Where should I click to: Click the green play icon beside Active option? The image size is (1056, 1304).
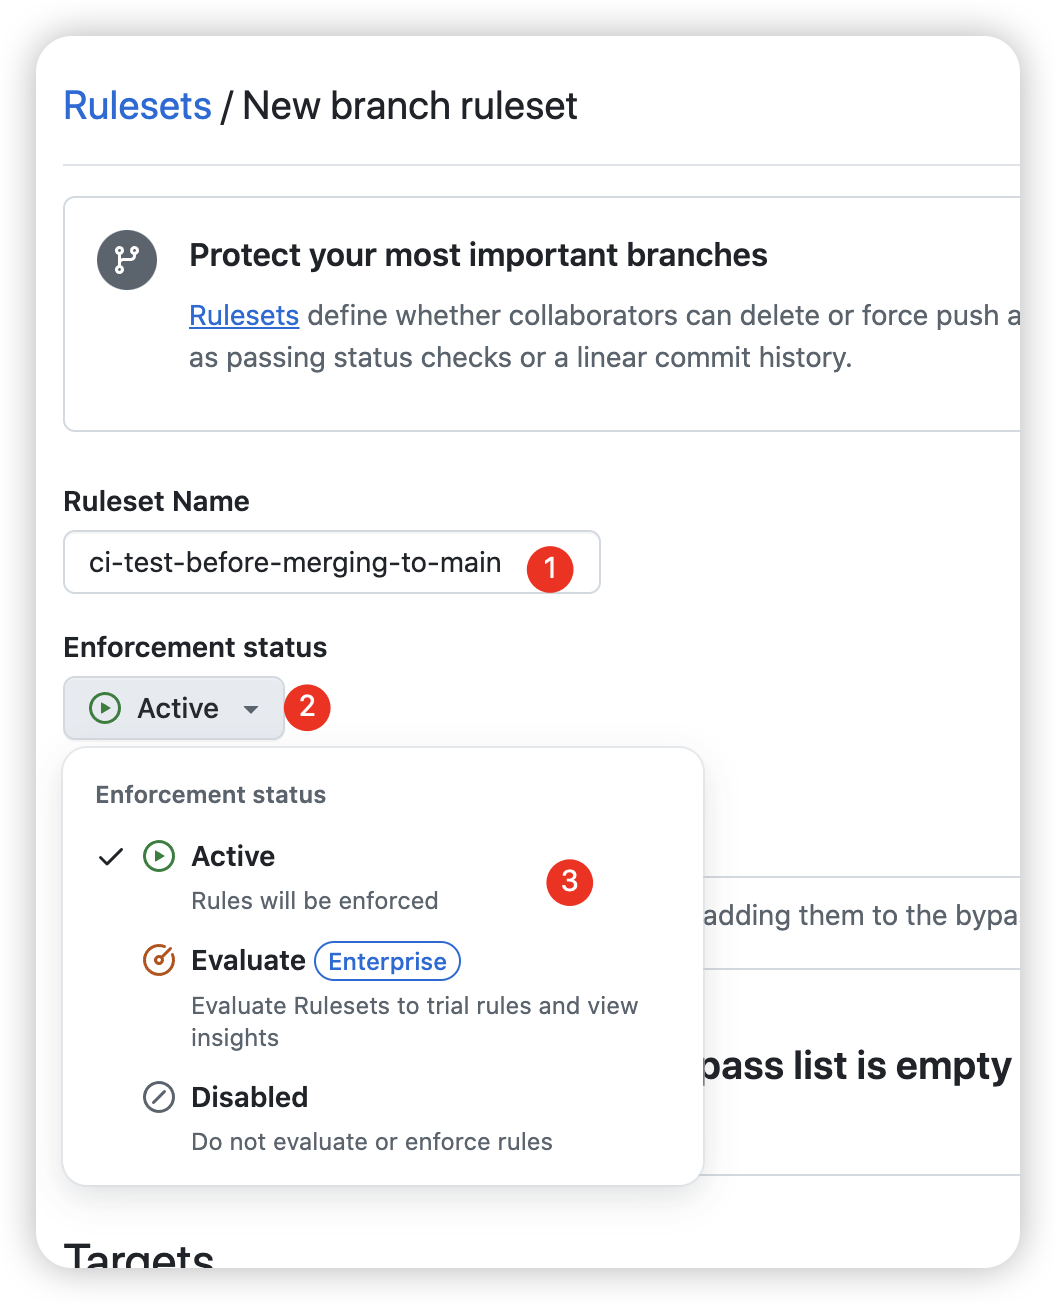159,856
